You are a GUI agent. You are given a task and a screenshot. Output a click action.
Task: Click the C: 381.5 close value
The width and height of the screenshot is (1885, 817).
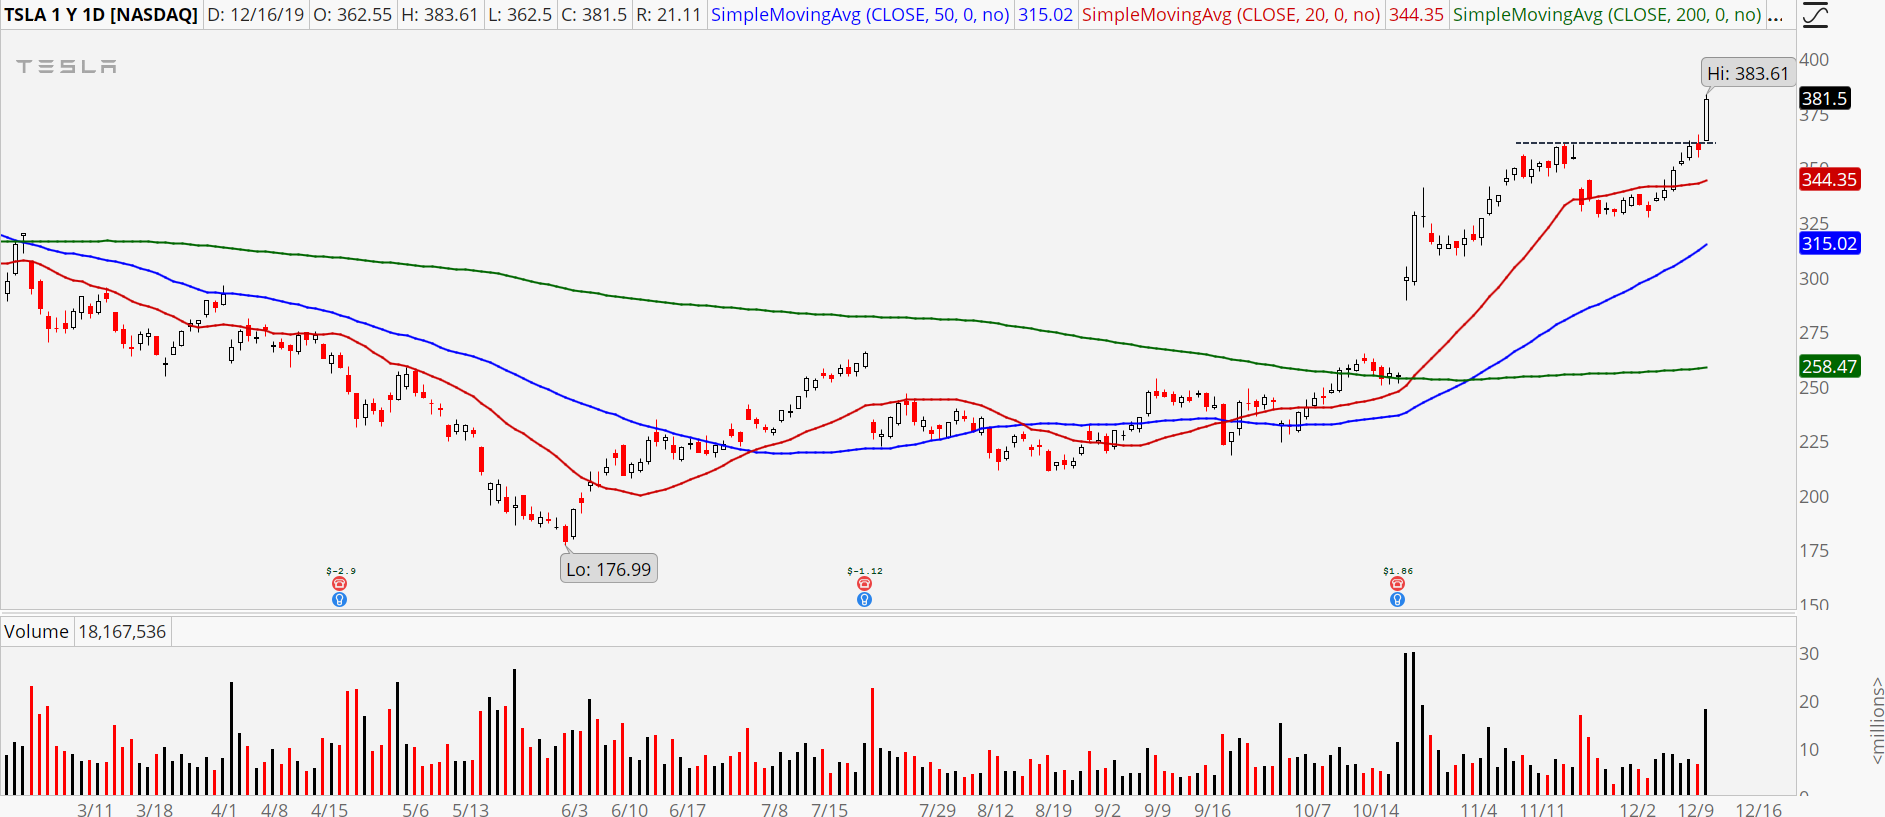(x=594, y=15)
